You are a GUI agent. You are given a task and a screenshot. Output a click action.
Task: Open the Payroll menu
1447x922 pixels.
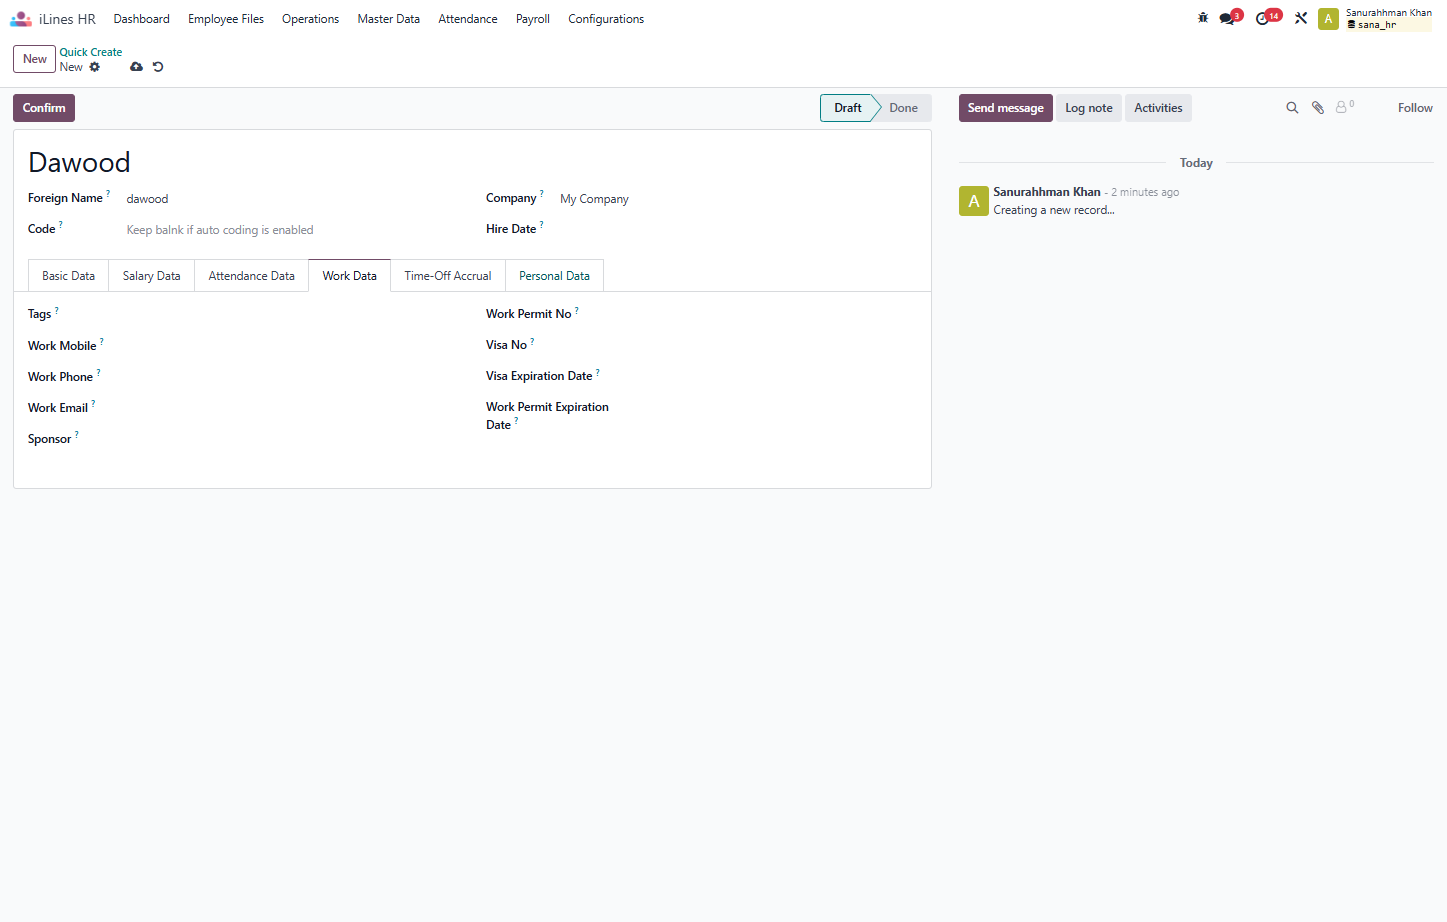tap(533, 19)
